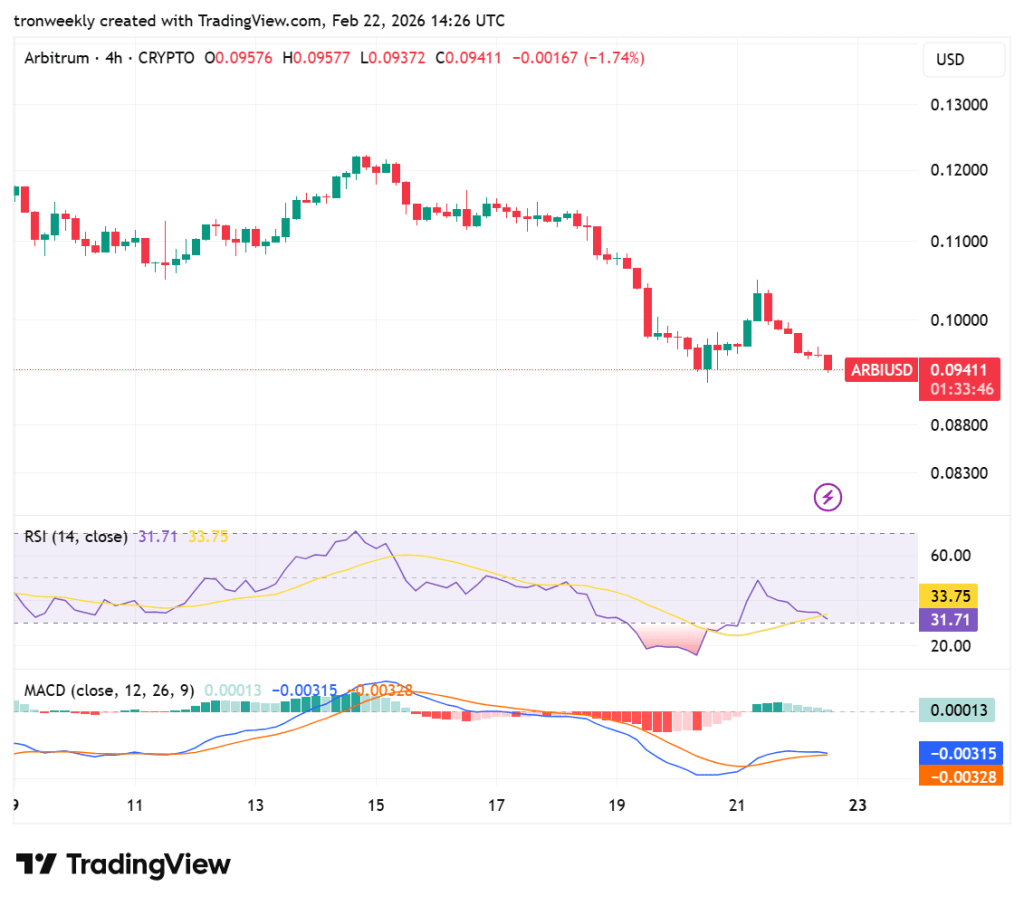Viewport: 1024px width, 905px height.
Task: Click date 19 on the time axis
Action: [616, 806]
